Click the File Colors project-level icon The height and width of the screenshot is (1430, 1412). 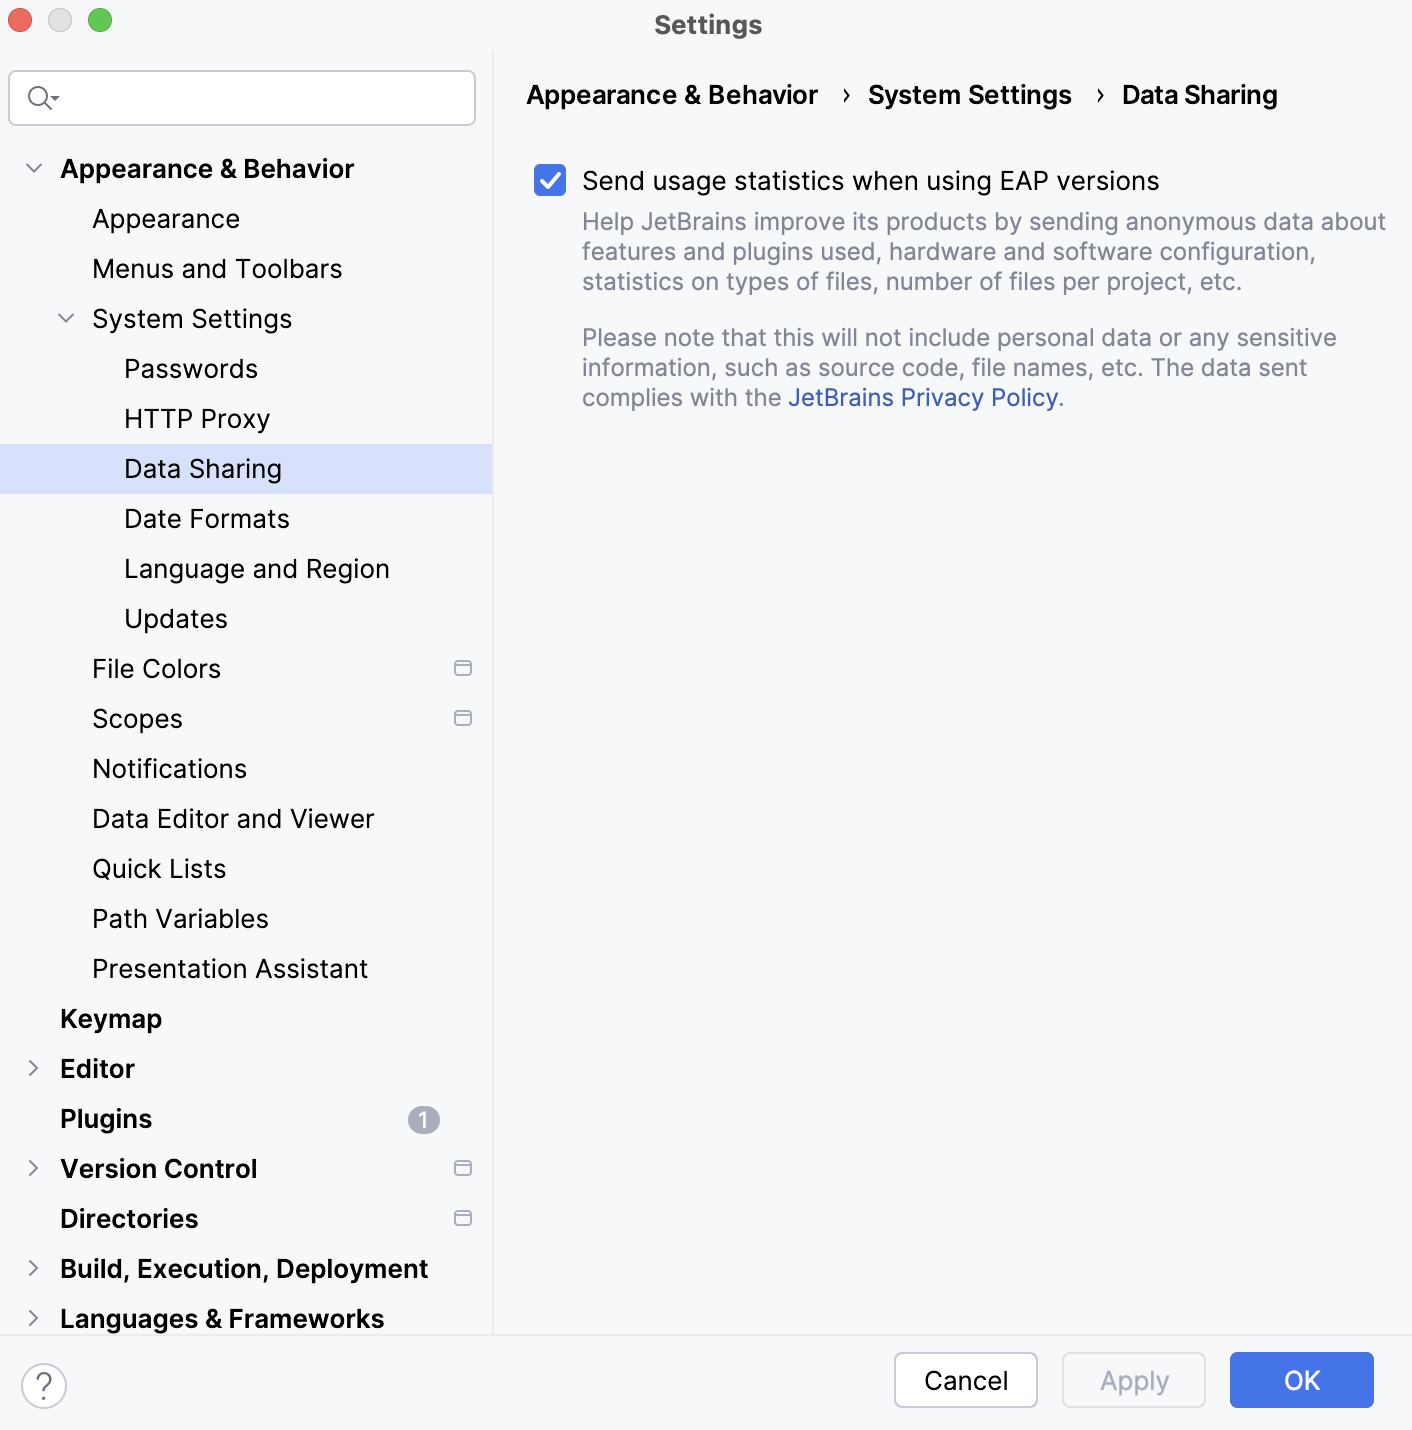point(463,668)
